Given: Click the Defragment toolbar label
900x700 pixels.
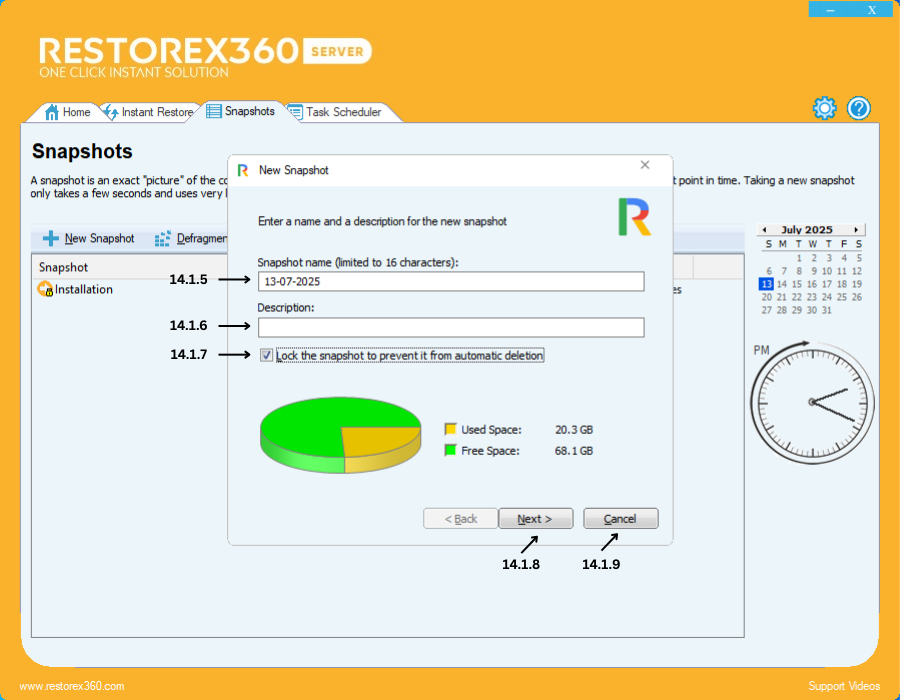Looking at the screenshot, I should [202, 238].
